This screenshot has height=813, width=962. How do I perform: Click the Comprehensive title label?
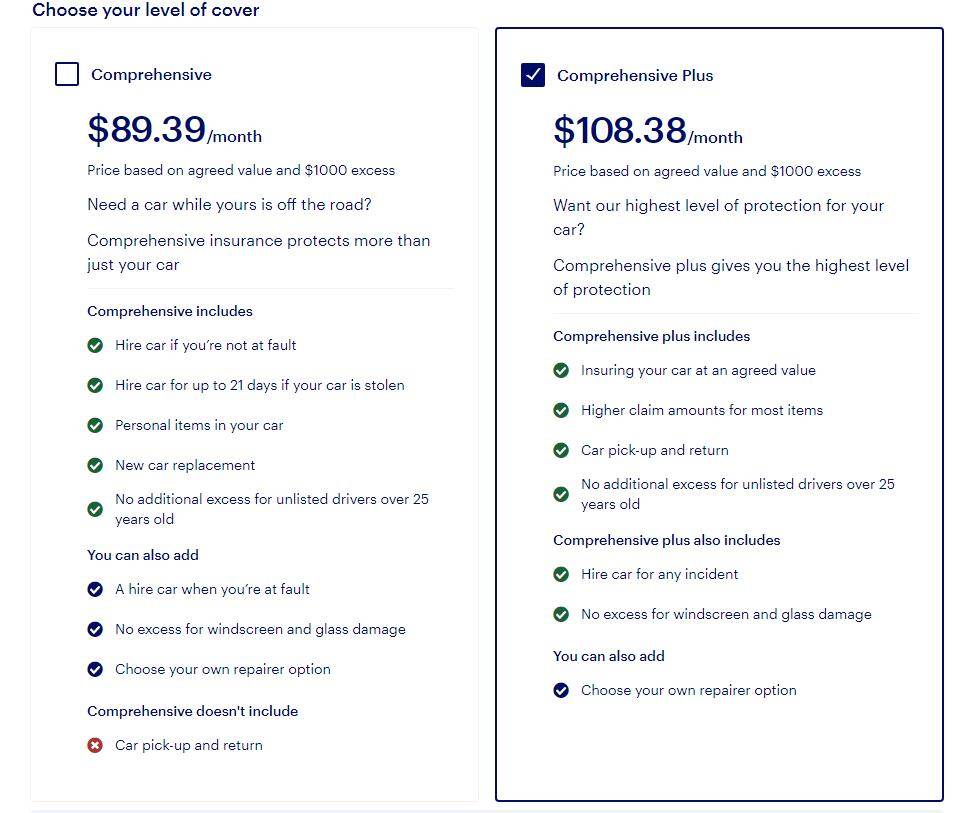[152, 75]
